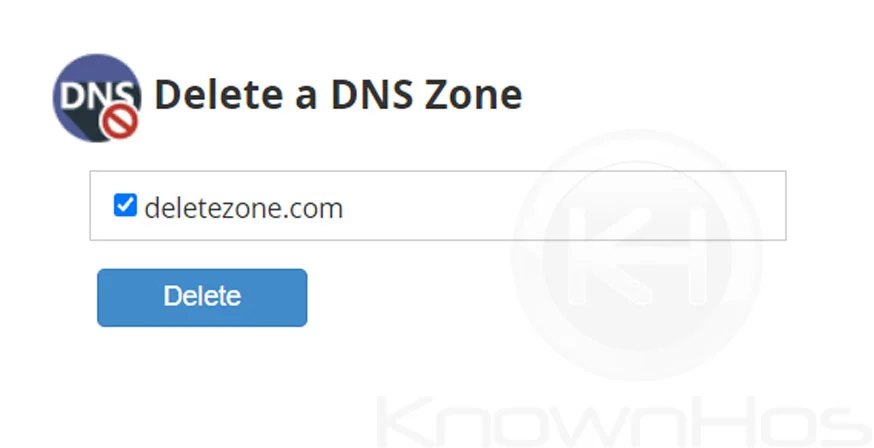Click the word Delete in the page heading

(219, 94)
